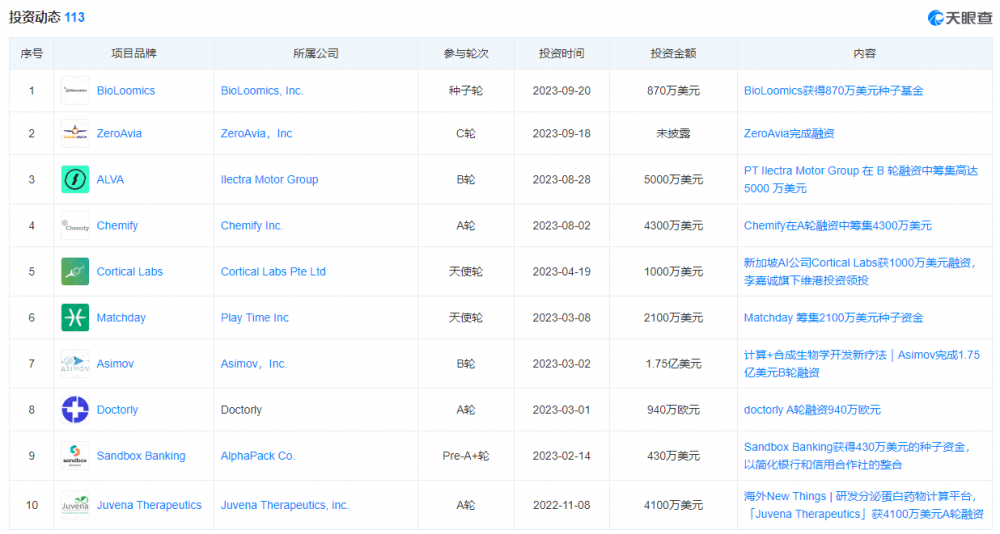Viewport: 1000px width, 534px height.
Task: Open company Juvena Therapeutics, inc. link
Action: (x=284, y=505)
